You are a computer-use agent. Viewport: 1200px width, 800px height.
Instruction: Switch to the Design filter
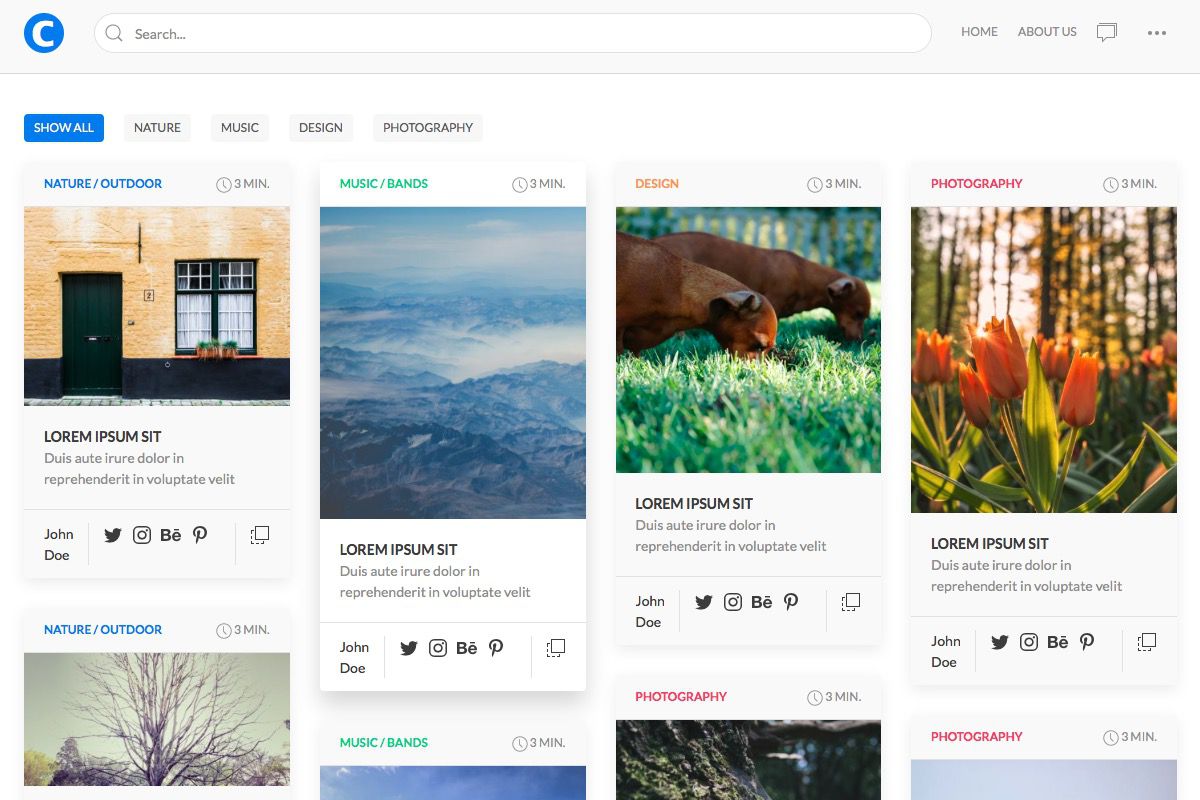click(x=321, y=128)
